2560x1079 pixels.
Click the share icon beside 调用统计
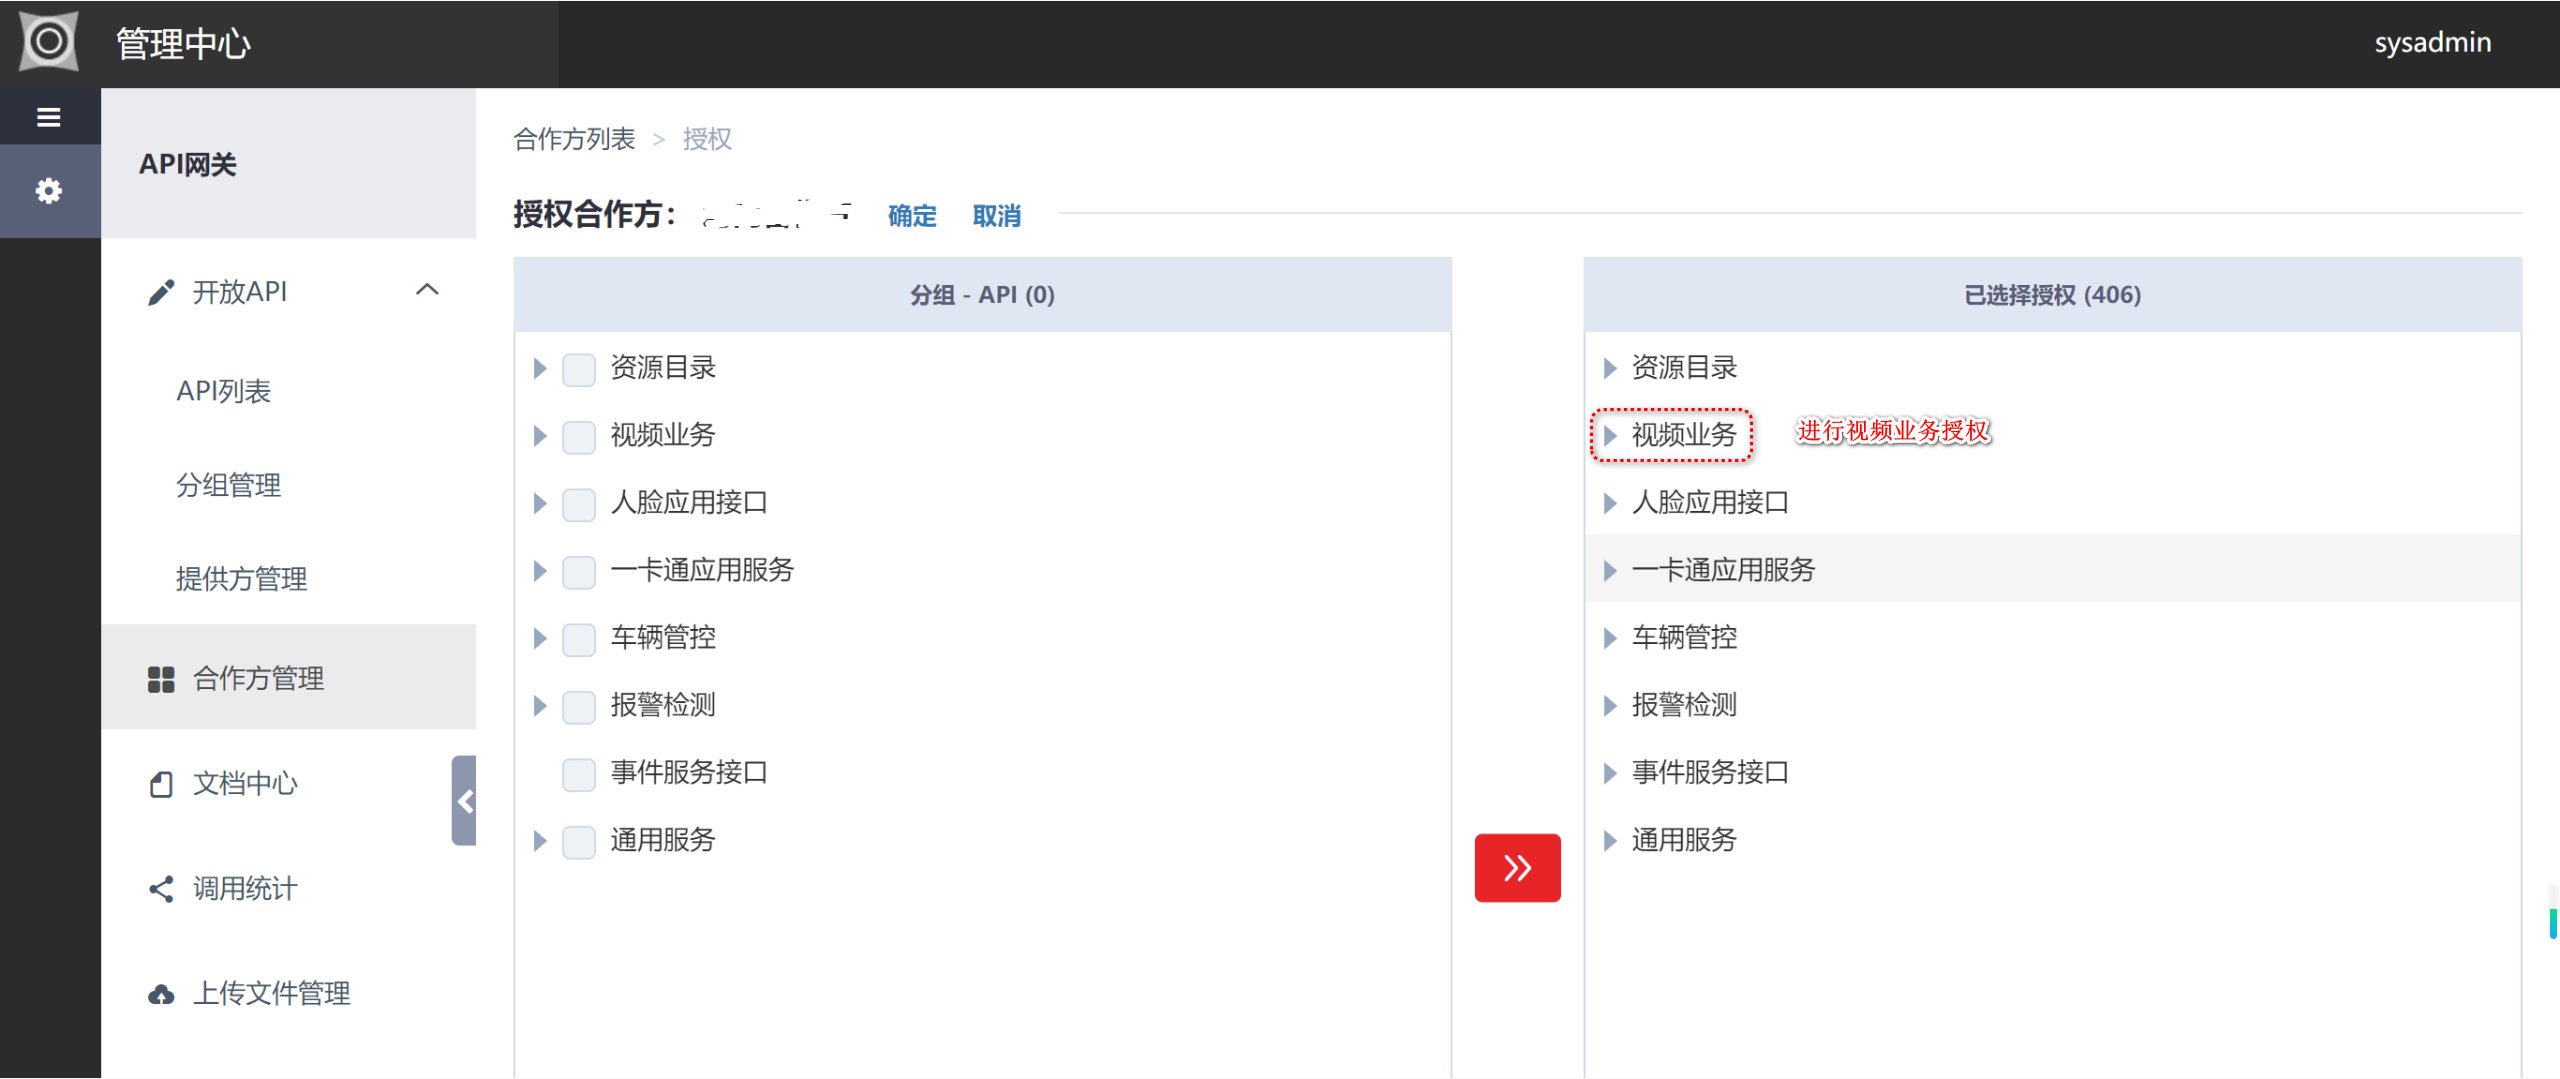[161, 888]
